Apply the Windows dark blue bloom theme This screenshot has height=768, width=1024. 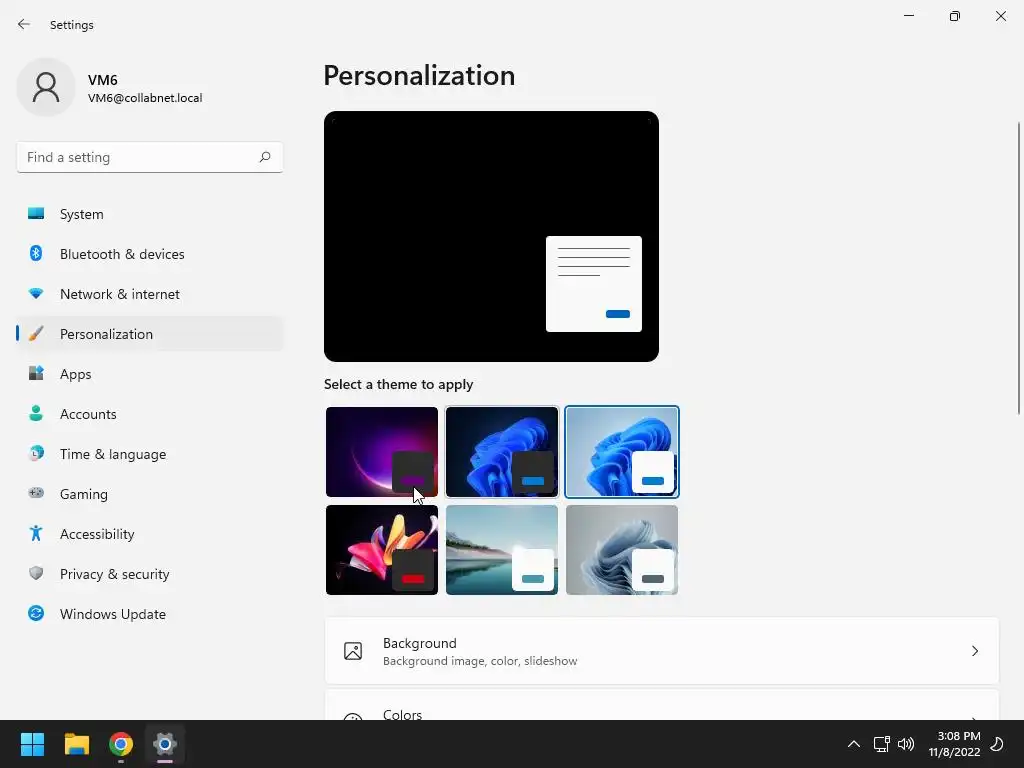(502, 452)
